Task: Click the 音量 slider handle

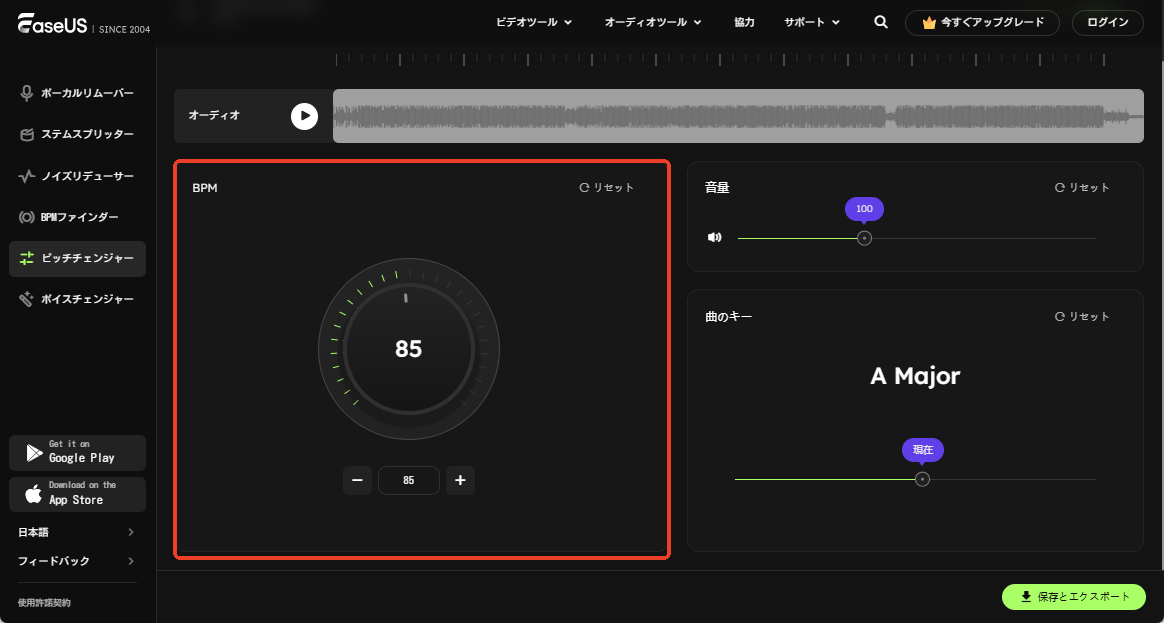Action: pyautogui.click(x=865, y=238)
